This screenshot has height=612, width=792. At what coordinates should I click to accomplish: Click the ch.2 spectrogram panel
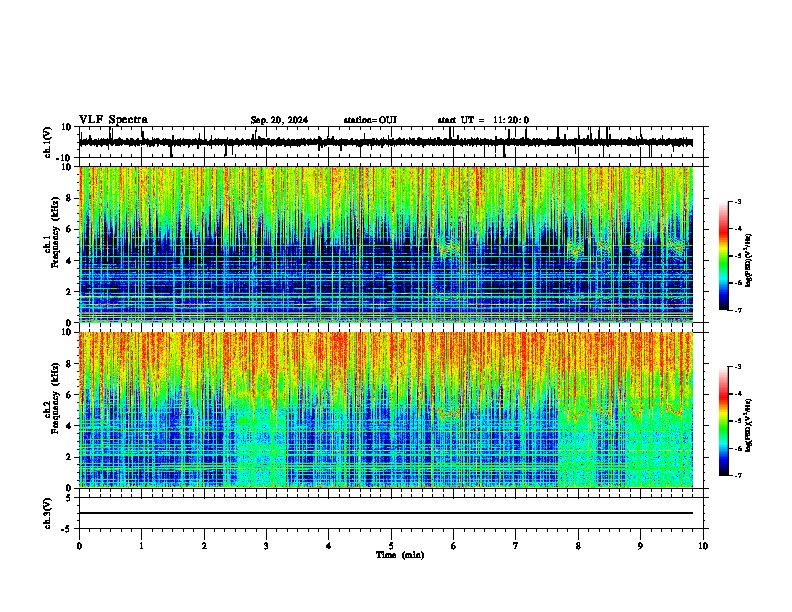(386, 410)
